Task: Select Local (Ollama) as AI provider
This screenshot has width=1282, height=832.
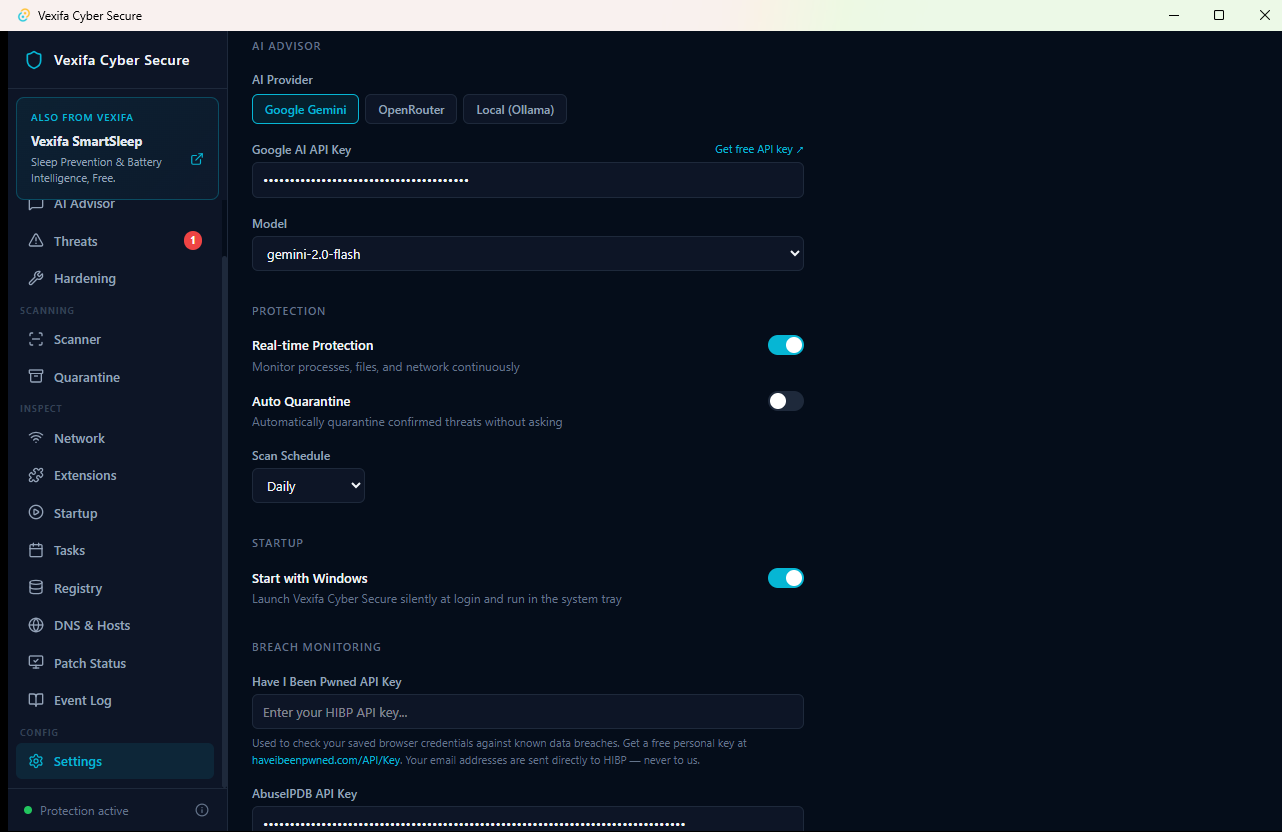Action: coord(515,109)
